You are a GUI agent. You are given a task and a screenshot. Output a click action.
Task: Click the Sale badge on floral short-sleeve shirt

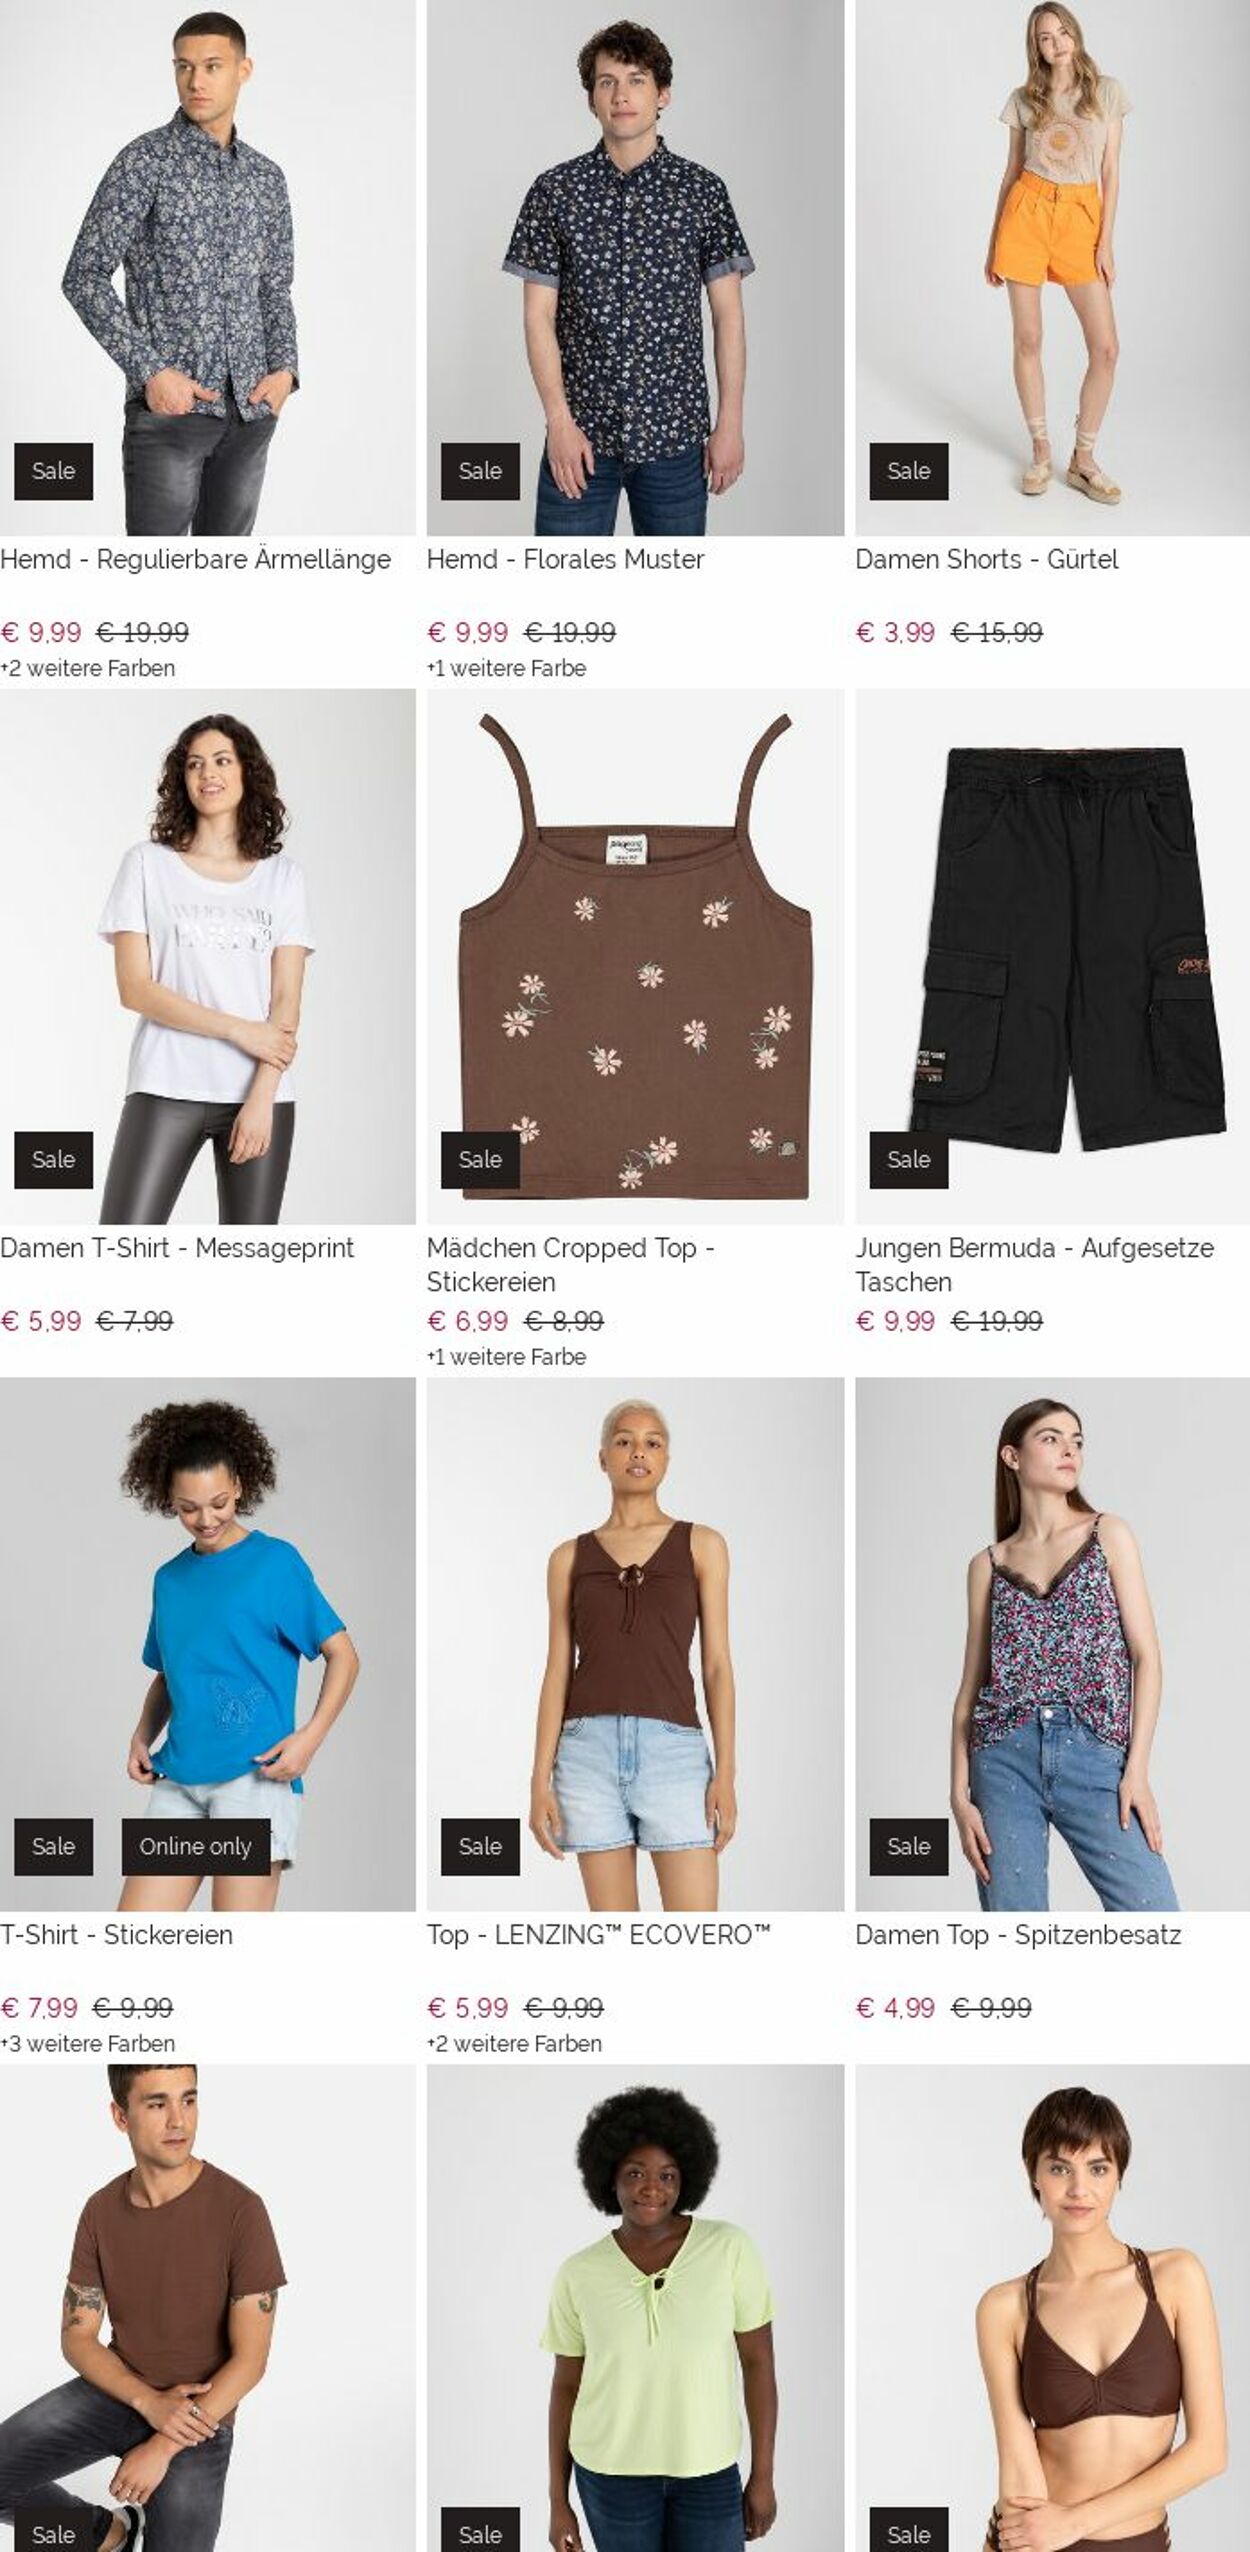[480, 471]
